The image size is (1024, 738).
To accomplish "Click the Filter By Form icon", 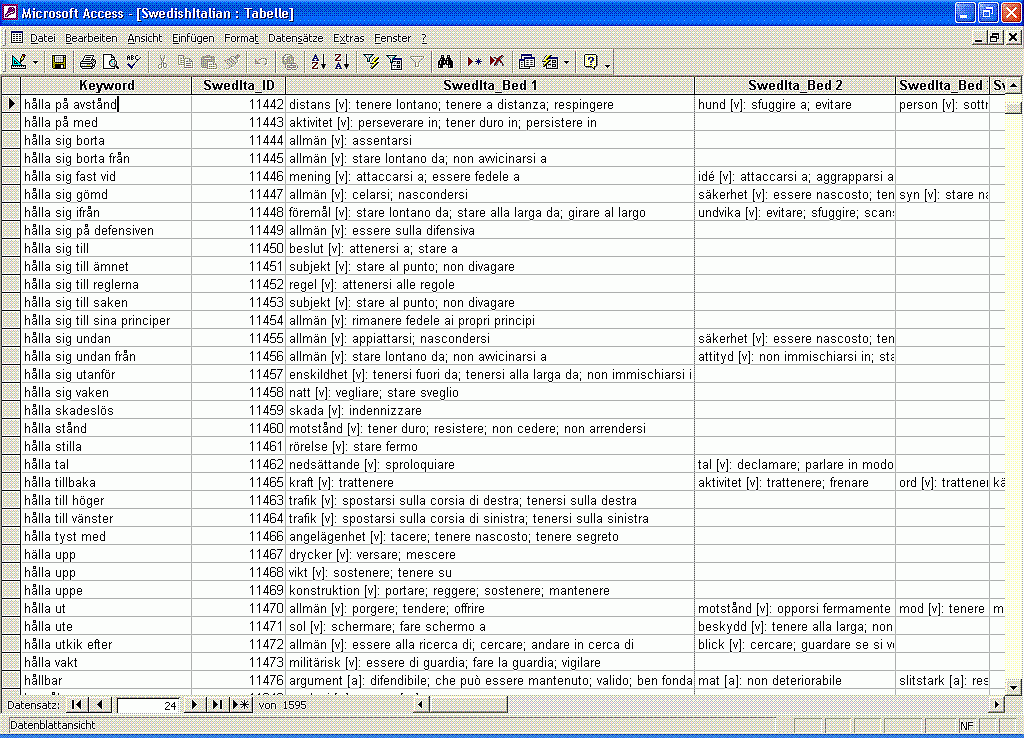I will [x=394, y=62].
